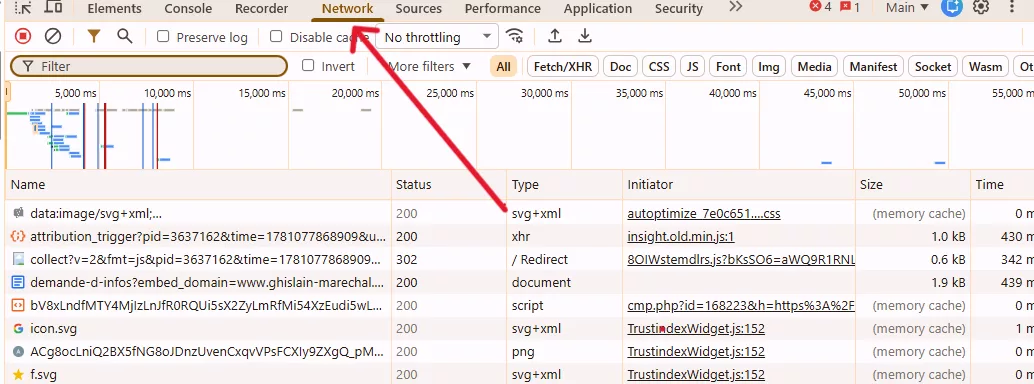Open 8OIWstemdlrs.js initiator link

pos(741,259)
